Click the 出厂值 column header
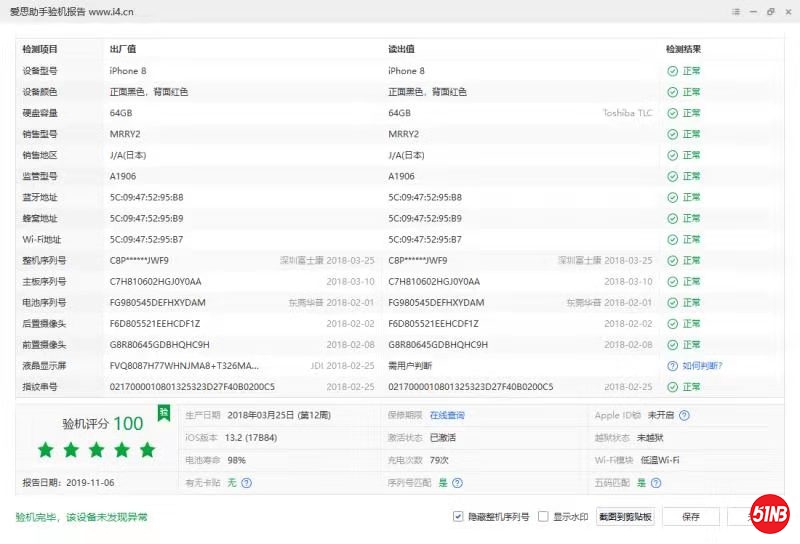800x544 pixels. [123, 49]
